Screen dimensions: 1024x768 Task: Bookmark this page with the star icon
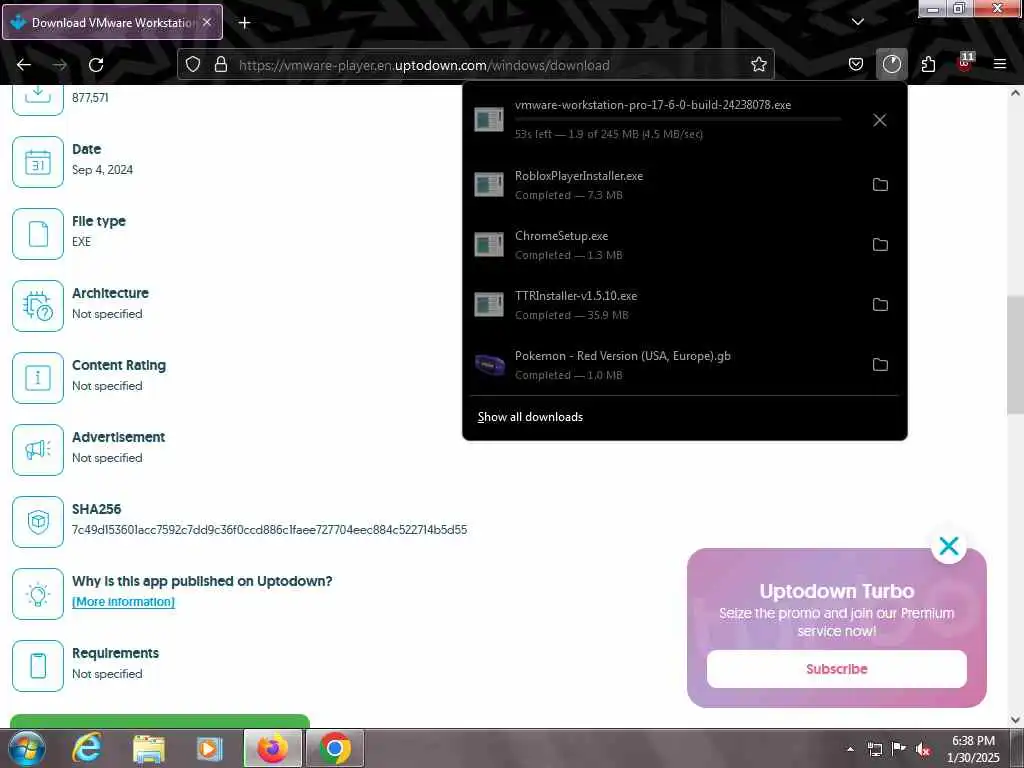point(758,65)
